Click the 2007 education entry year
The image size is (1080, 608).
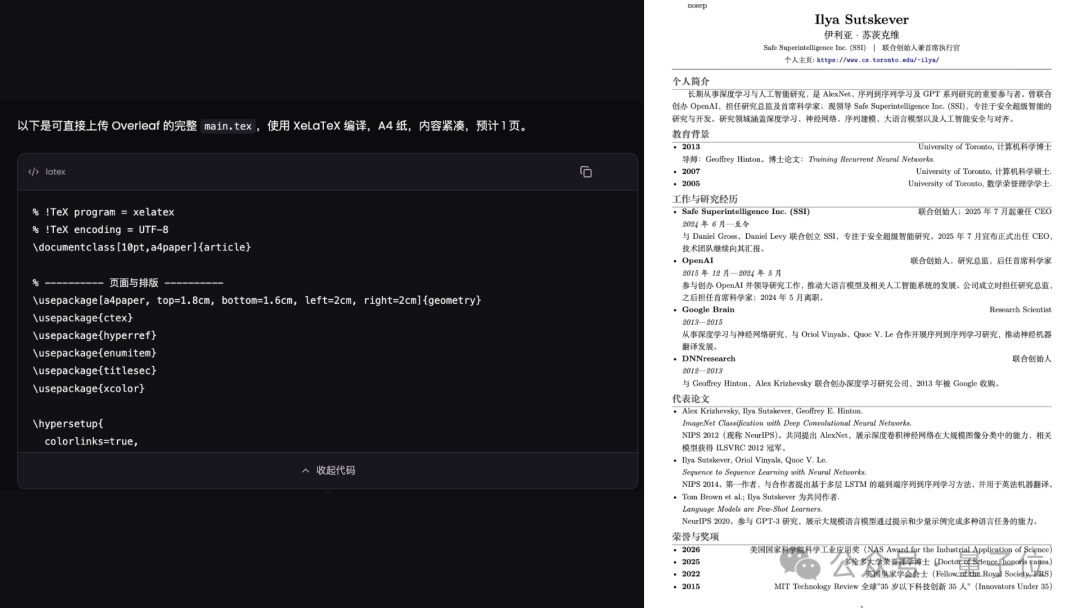pos(691,171)
